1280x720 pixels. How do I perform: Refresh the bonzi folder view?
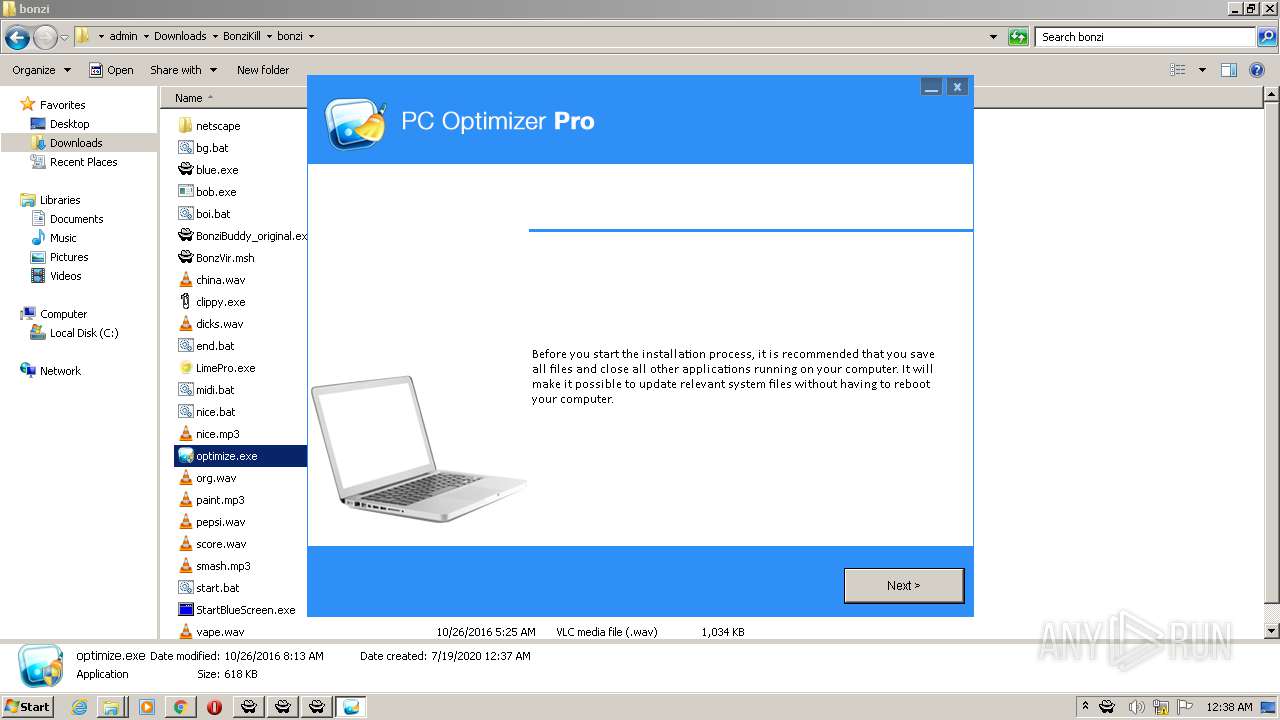pos(1018,37)
